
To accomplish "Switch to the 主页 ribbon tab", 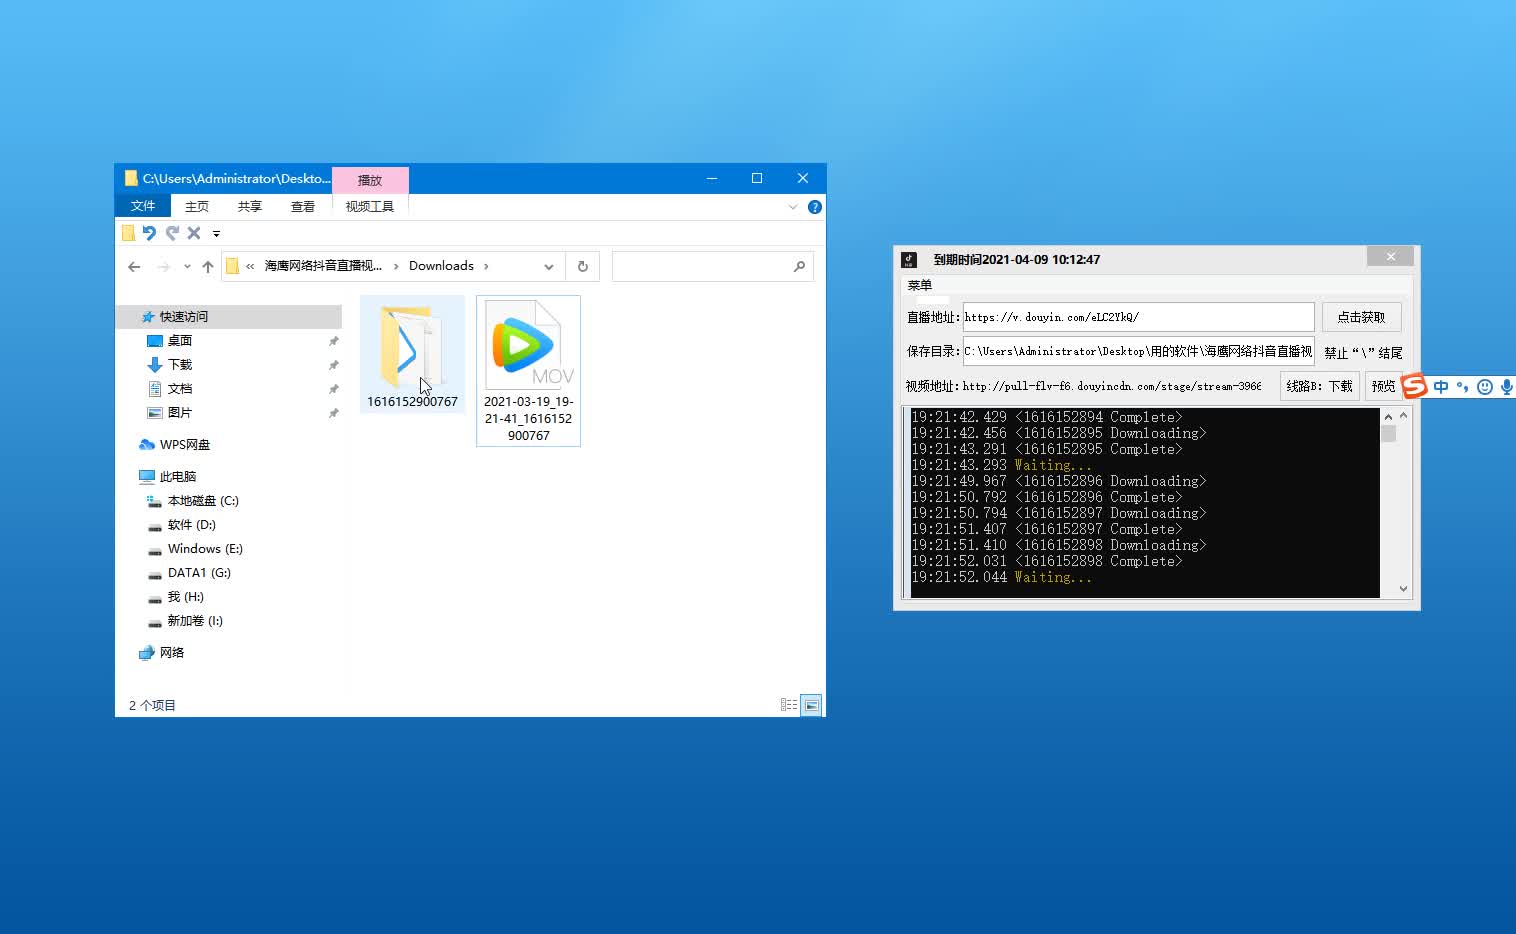I will (197, 206).
